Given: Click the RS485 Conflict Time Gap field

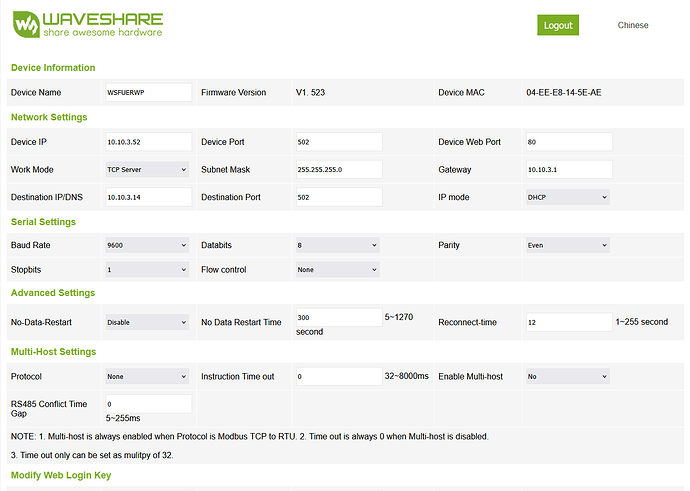Looking at the screenshot, I should [149, 404].
